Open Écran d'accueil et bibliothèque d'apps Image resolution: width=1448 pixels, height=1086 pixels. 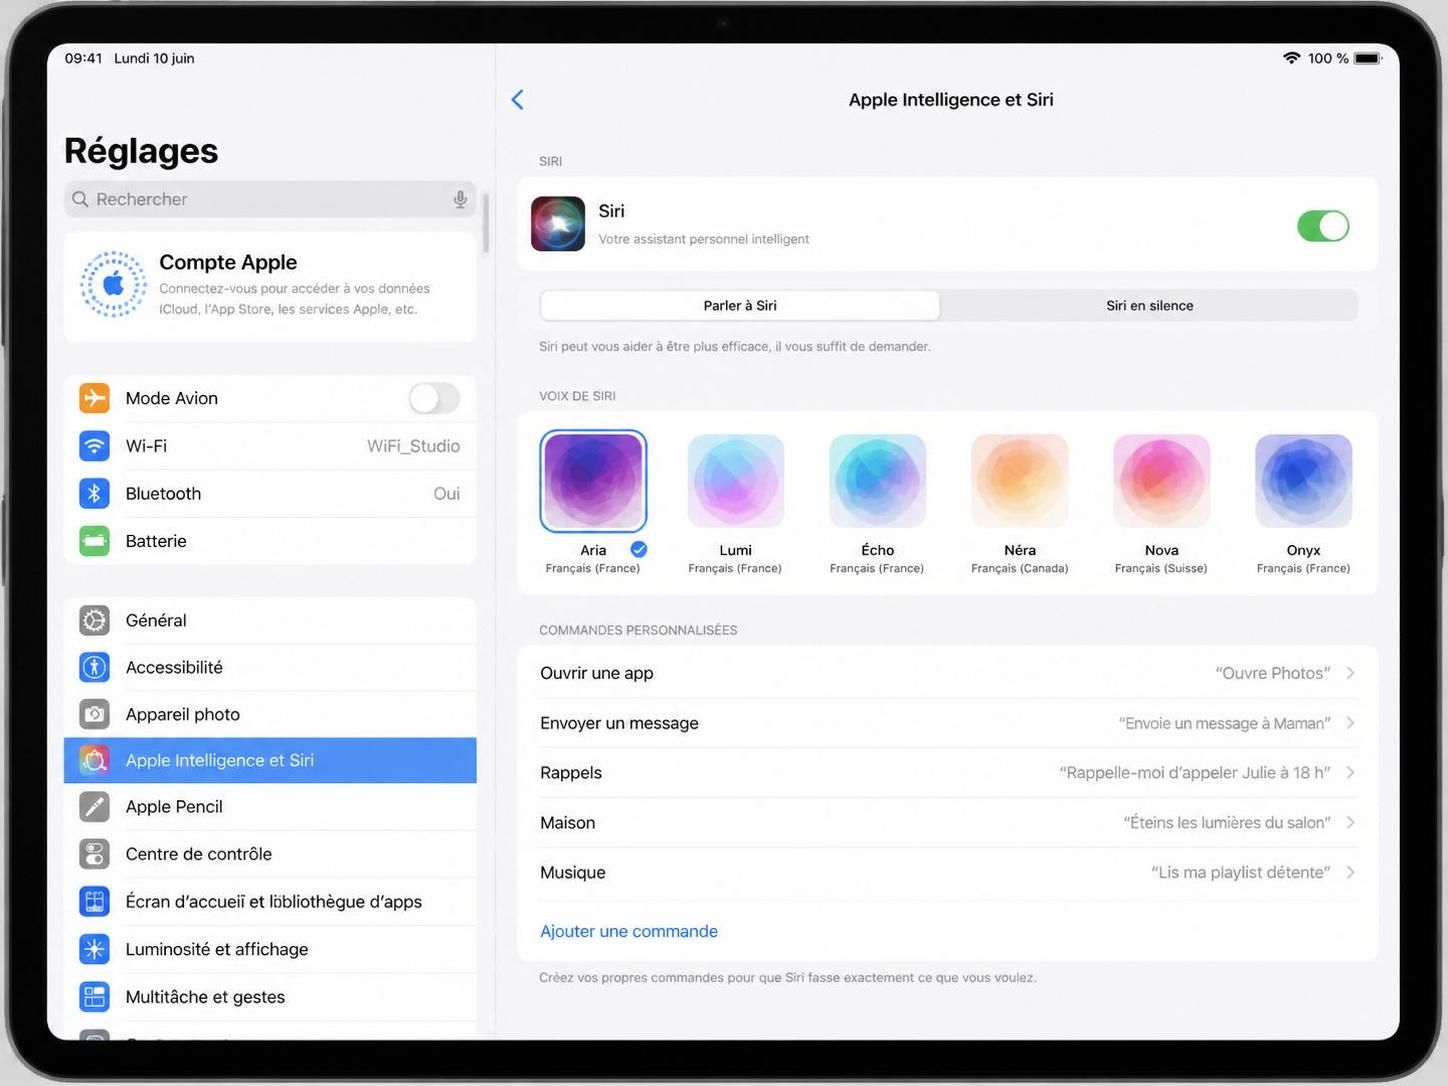coord(270,901)
